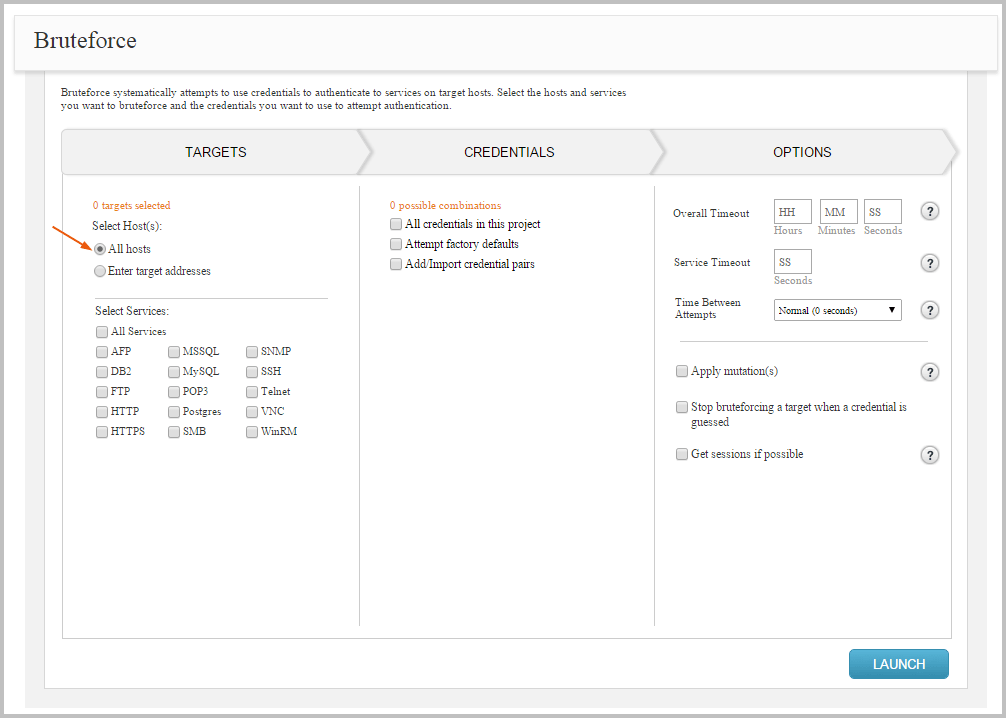Viewport: 1006px width, 718px height.
Task: Click the help icon beside Overall Timeout
Action: tap(930, 212)
